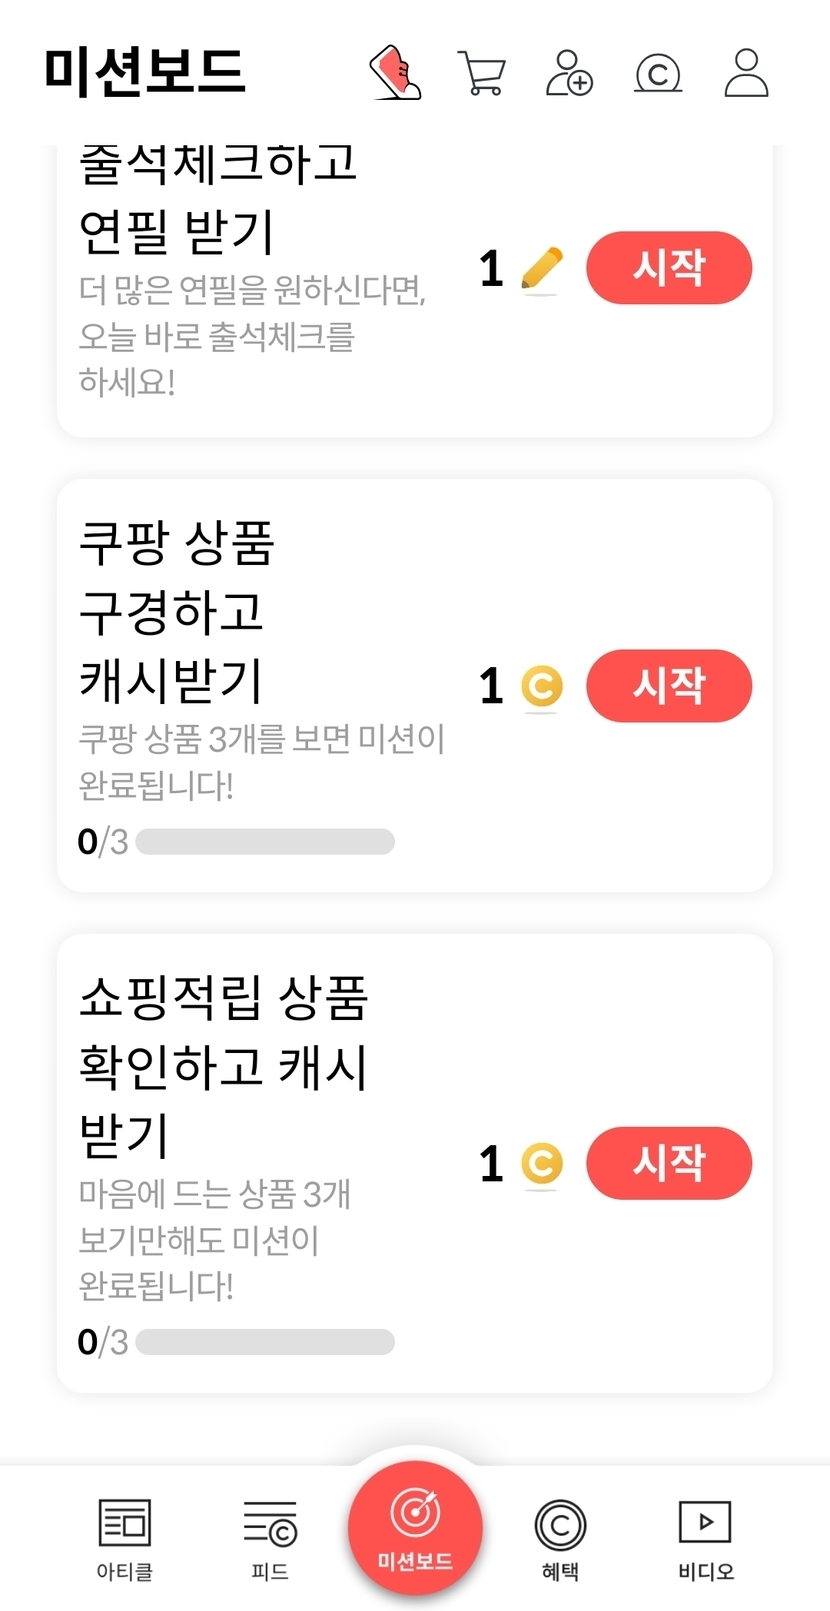Open the cash coin icon in header
Image resolution: width=830 pixels, height=1611 pixels.
pyautogui.click(x=658, y=73)
